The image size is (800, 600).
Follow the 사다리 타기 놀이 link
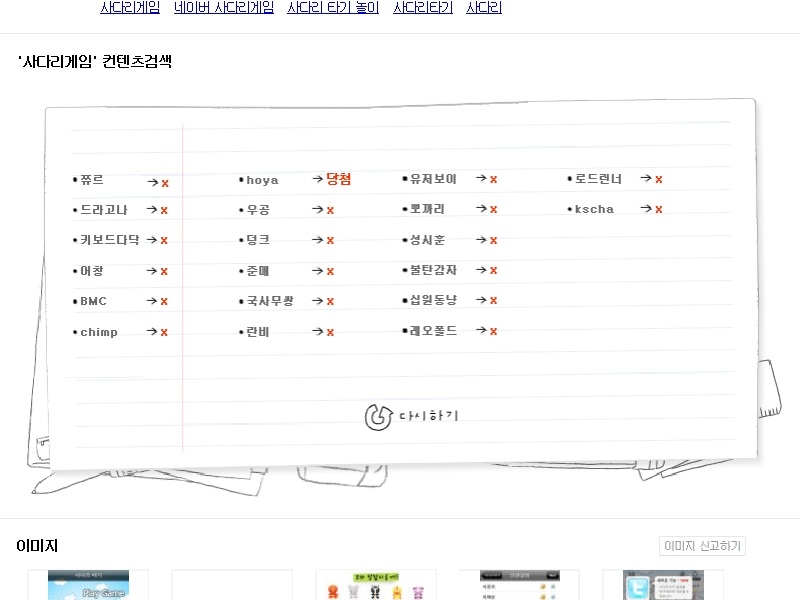[333, 7]
